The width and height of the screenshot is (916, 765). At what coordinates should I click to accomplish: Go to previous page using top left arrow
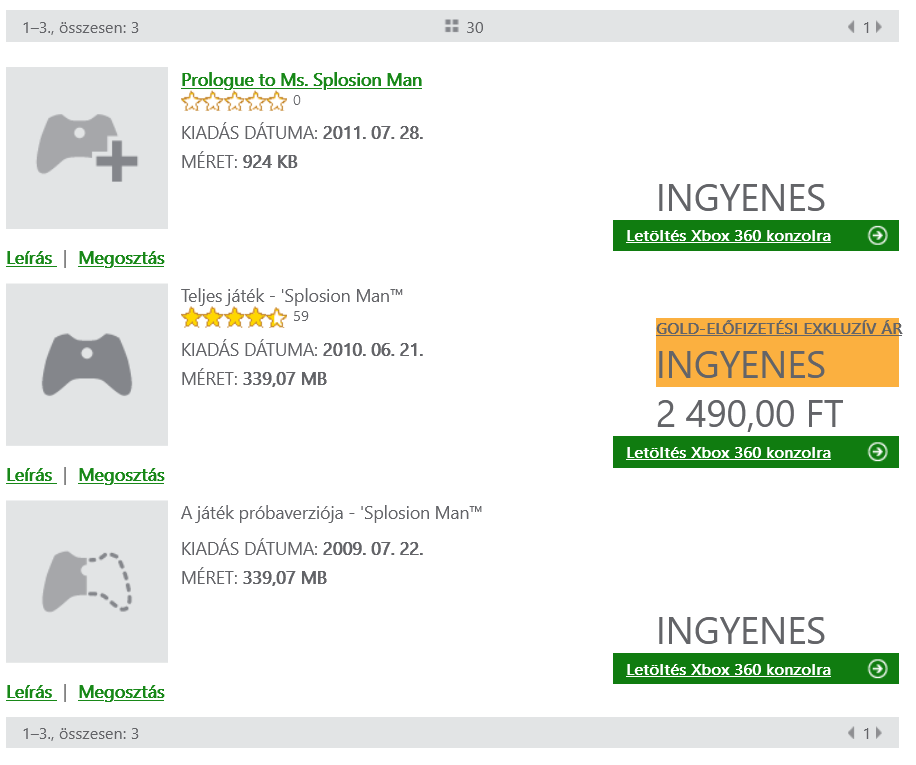[851, 27]
